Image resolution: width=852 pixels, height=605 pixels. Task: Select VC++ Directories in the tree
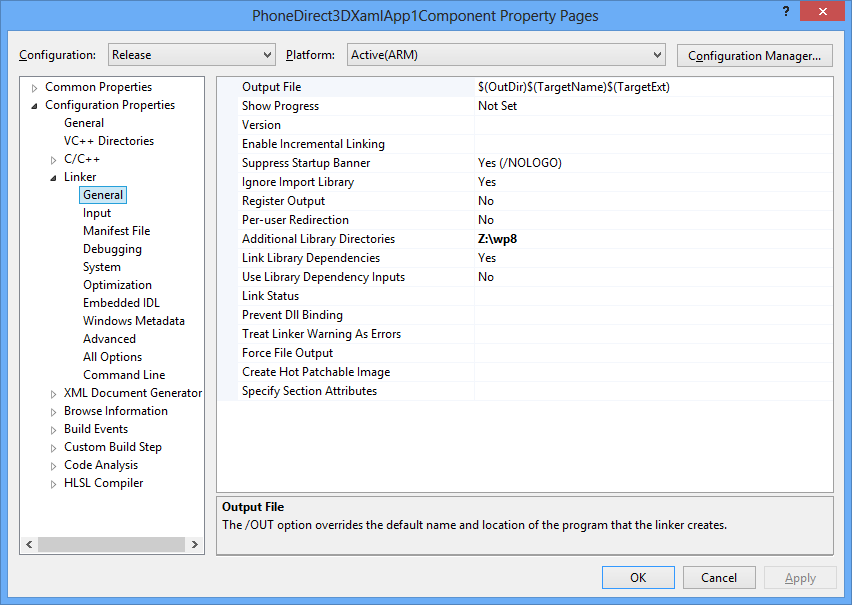tap(108, 141)
